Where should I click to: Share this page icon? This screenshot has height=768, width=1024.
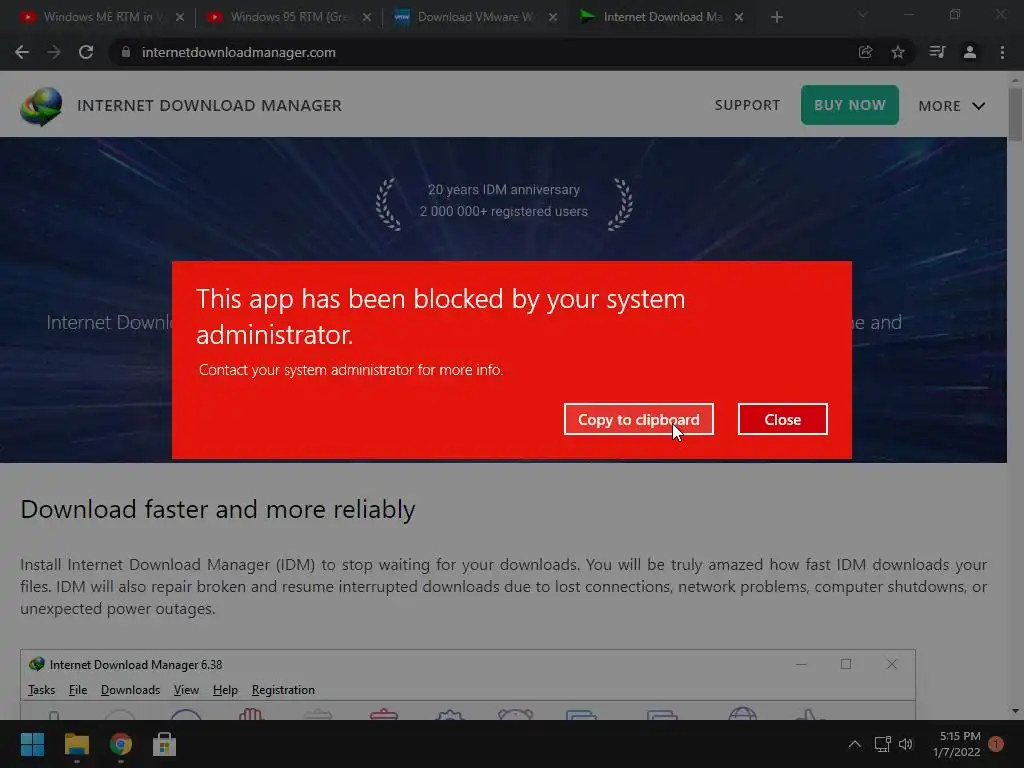865,52
